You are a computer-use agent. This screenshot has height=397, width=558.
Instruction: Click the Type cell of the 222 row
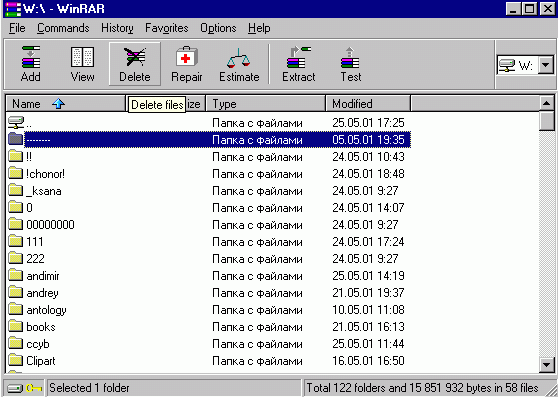(257, 259)
